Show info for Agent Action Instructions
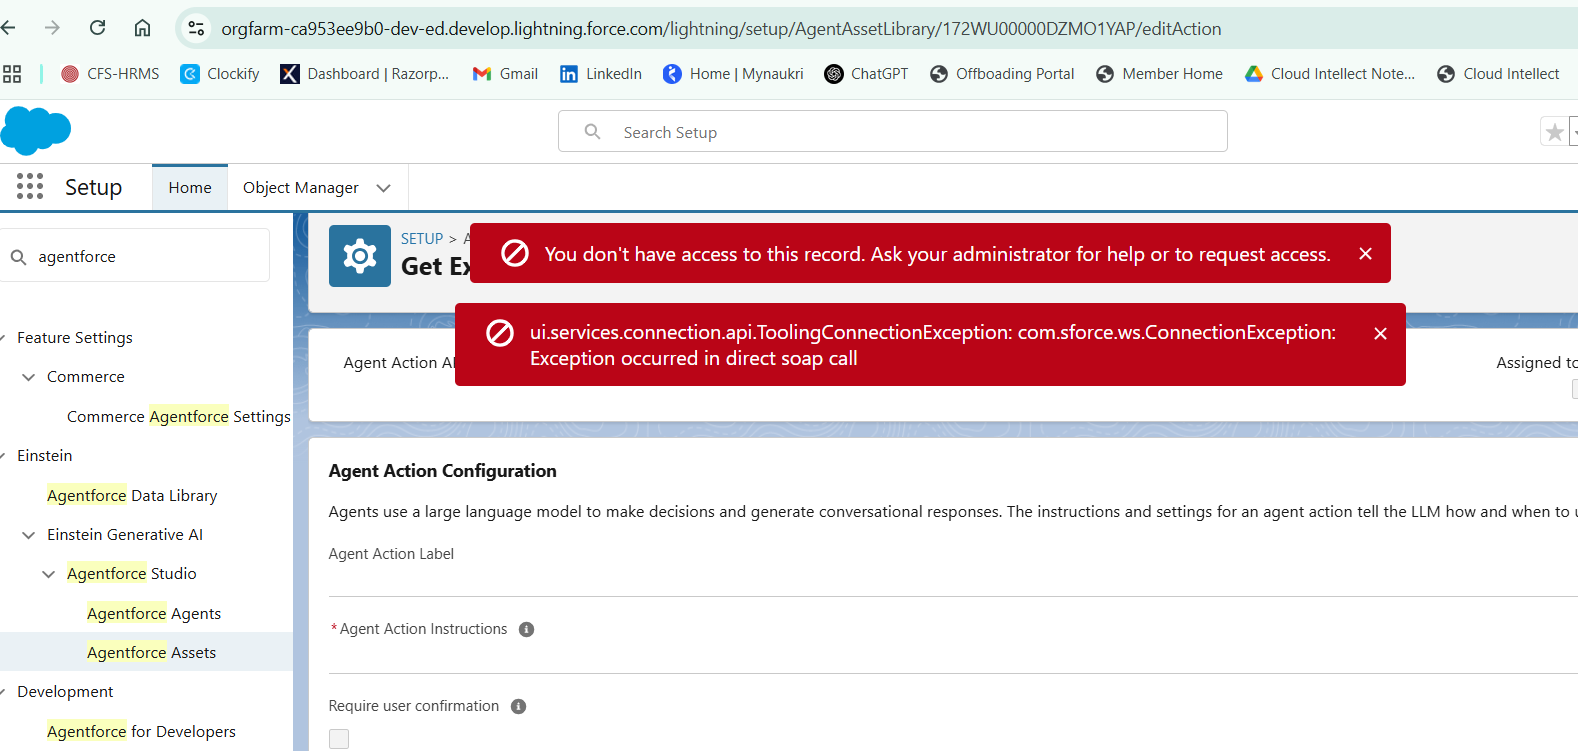This screenshot has width=1578, height=751. 527,629
